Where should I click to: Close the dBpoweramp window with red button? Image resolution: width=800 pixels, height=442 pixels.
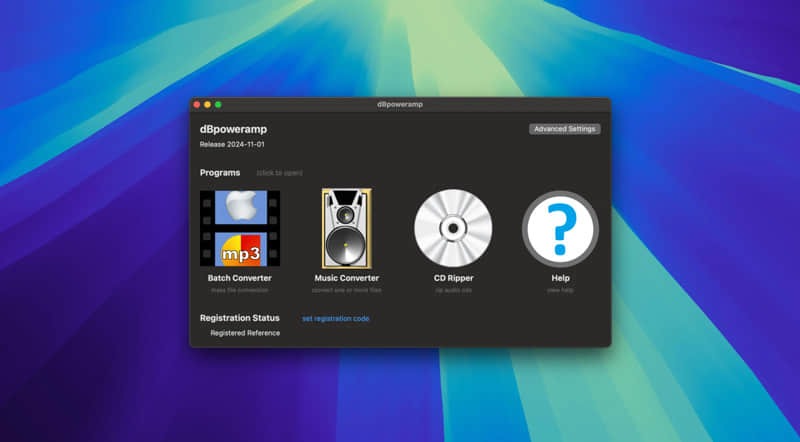click(197, 104)
